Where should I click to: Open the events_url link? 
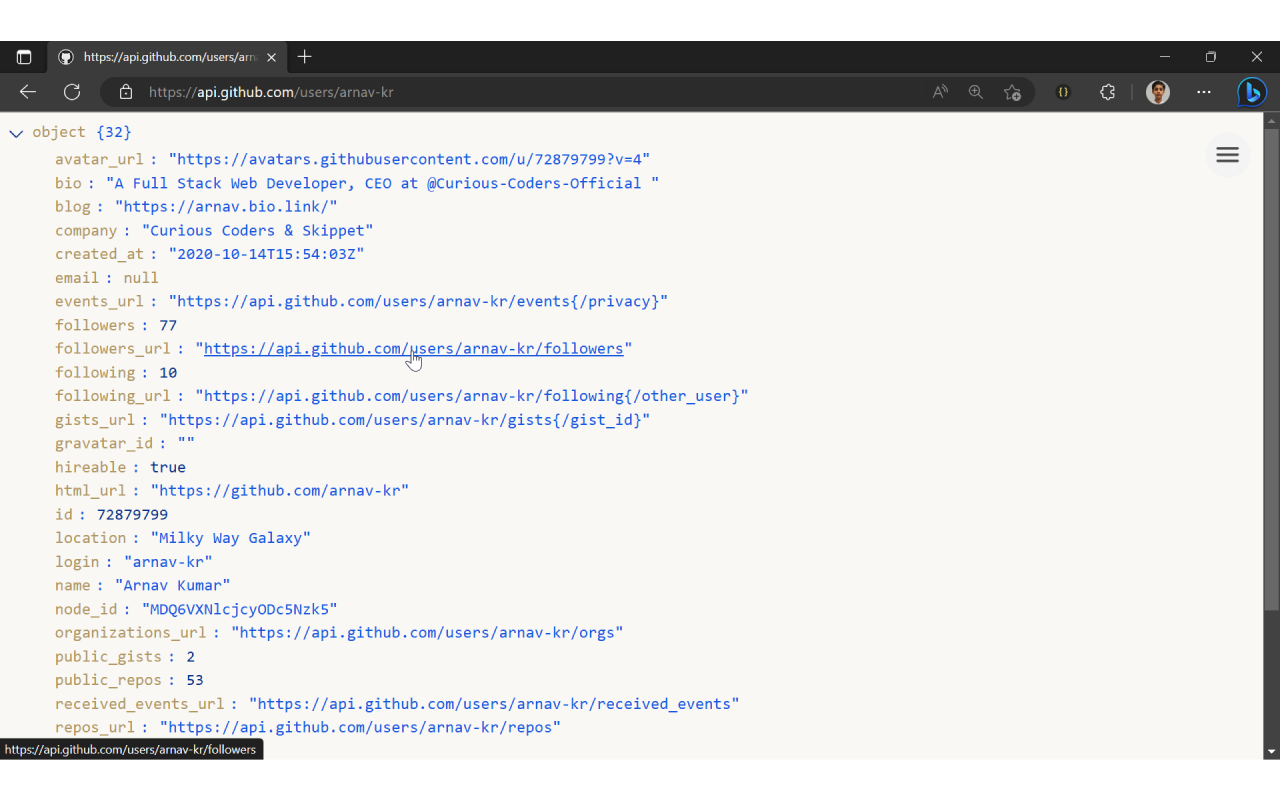418,301
